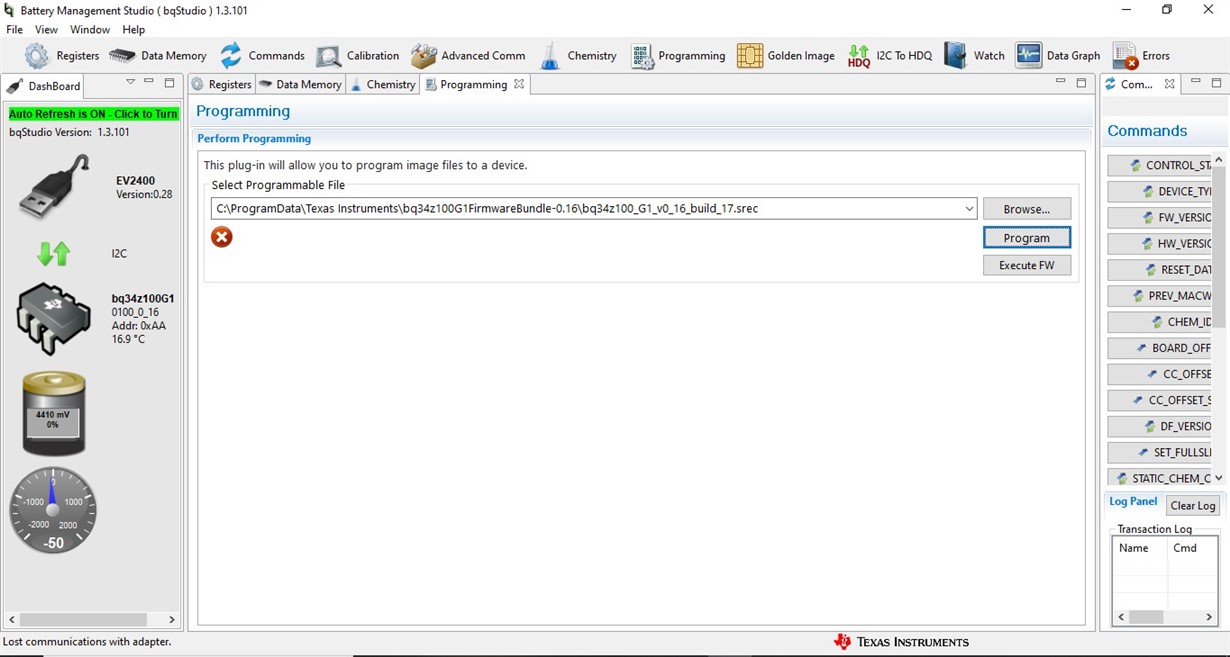Launch Calibration tool
The image size is (1230, 657).
pyautogui.click(x=358, y=56)
